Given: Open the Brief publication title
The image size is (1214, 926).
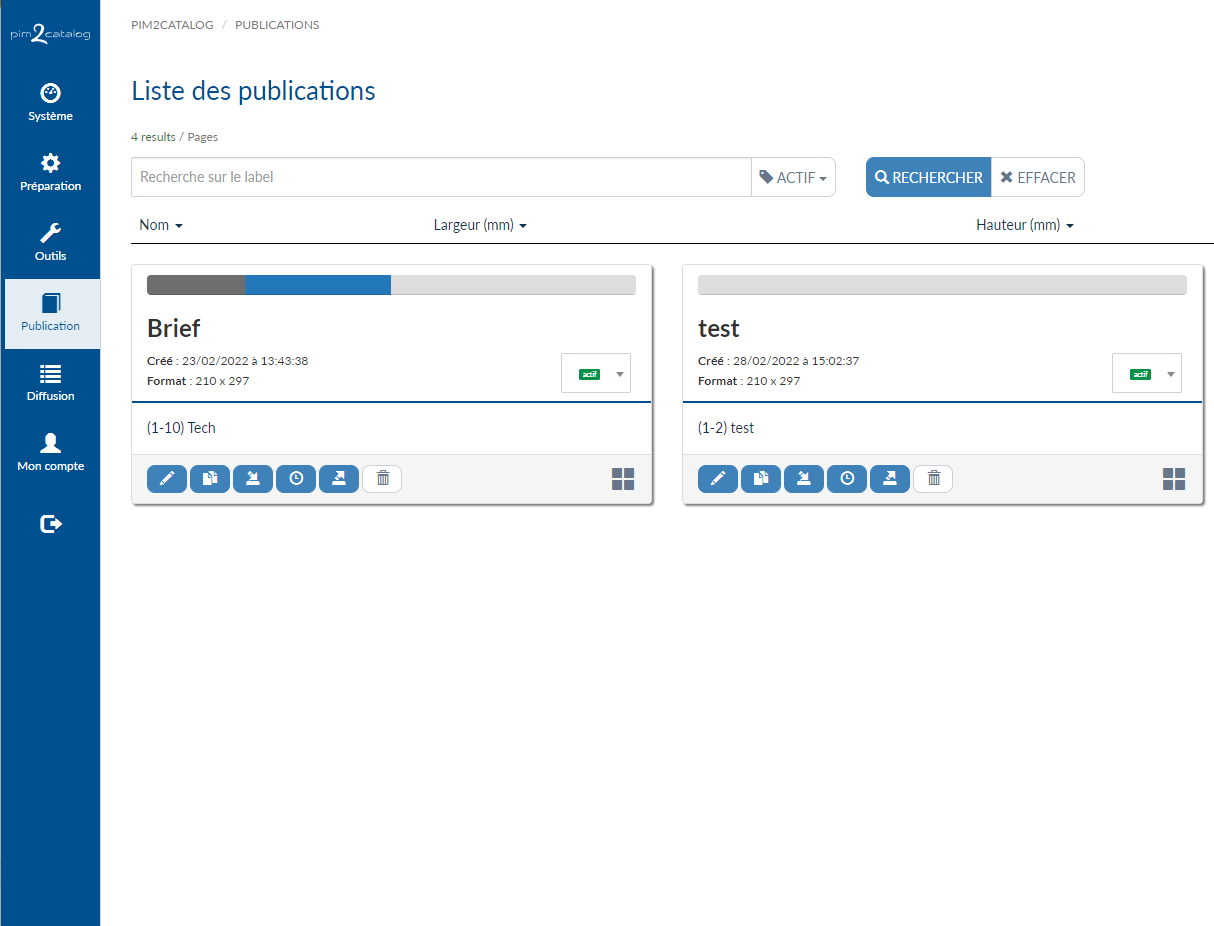Looking at the screenshot, I should coord(174,328).
